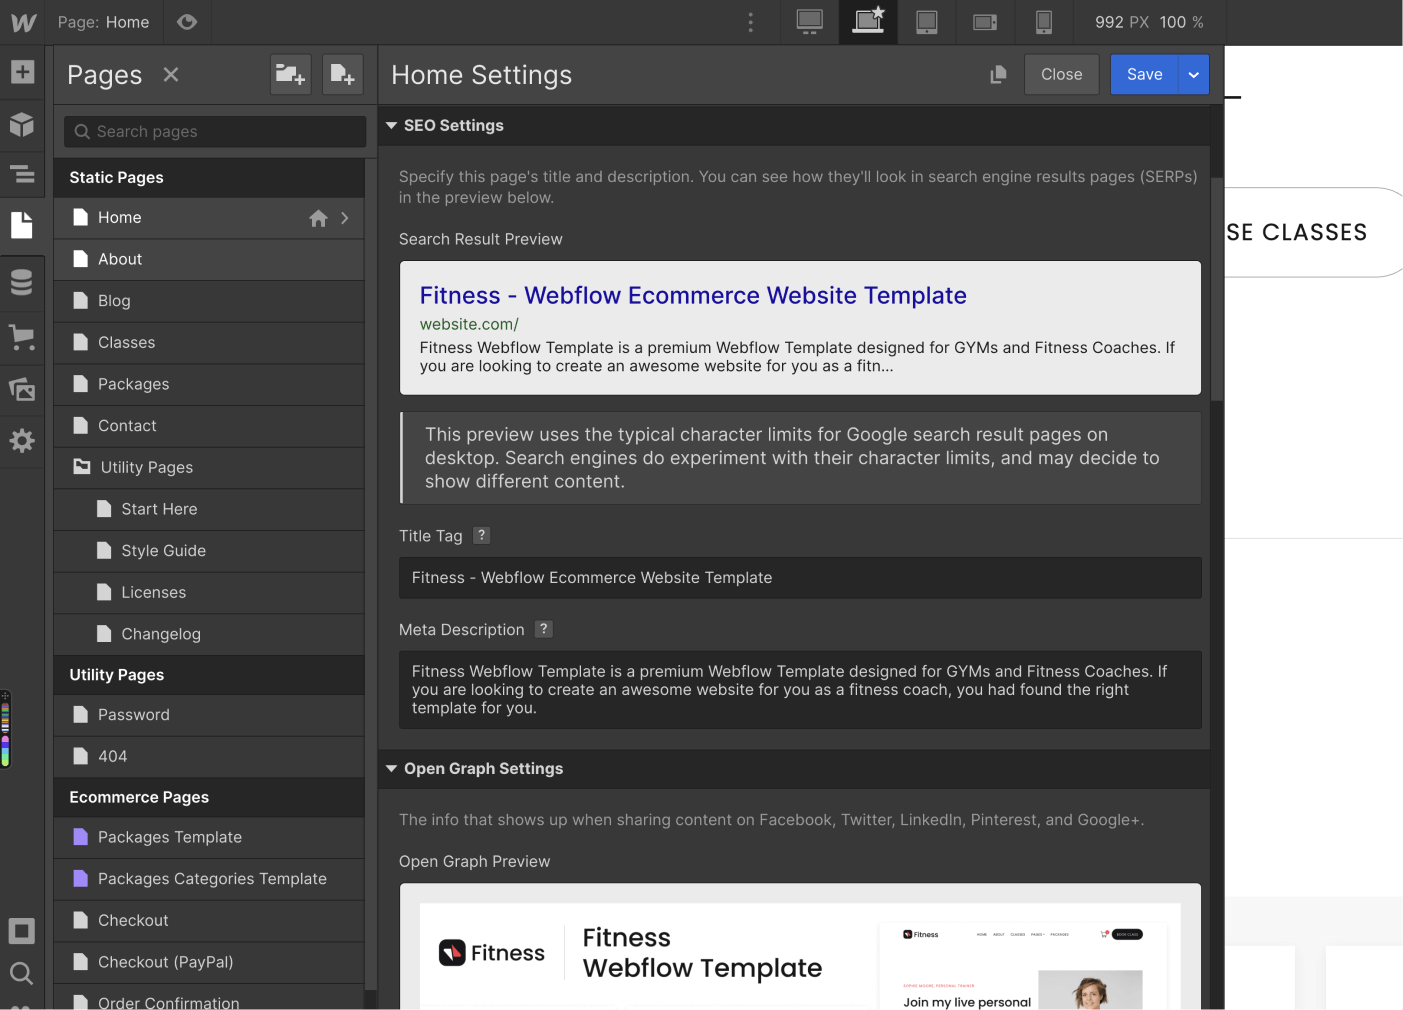The height and width of the screenshot is (1010, 1403).
Task: Select the base desktop breakpoint with star
Action: [x=868, y=21]
